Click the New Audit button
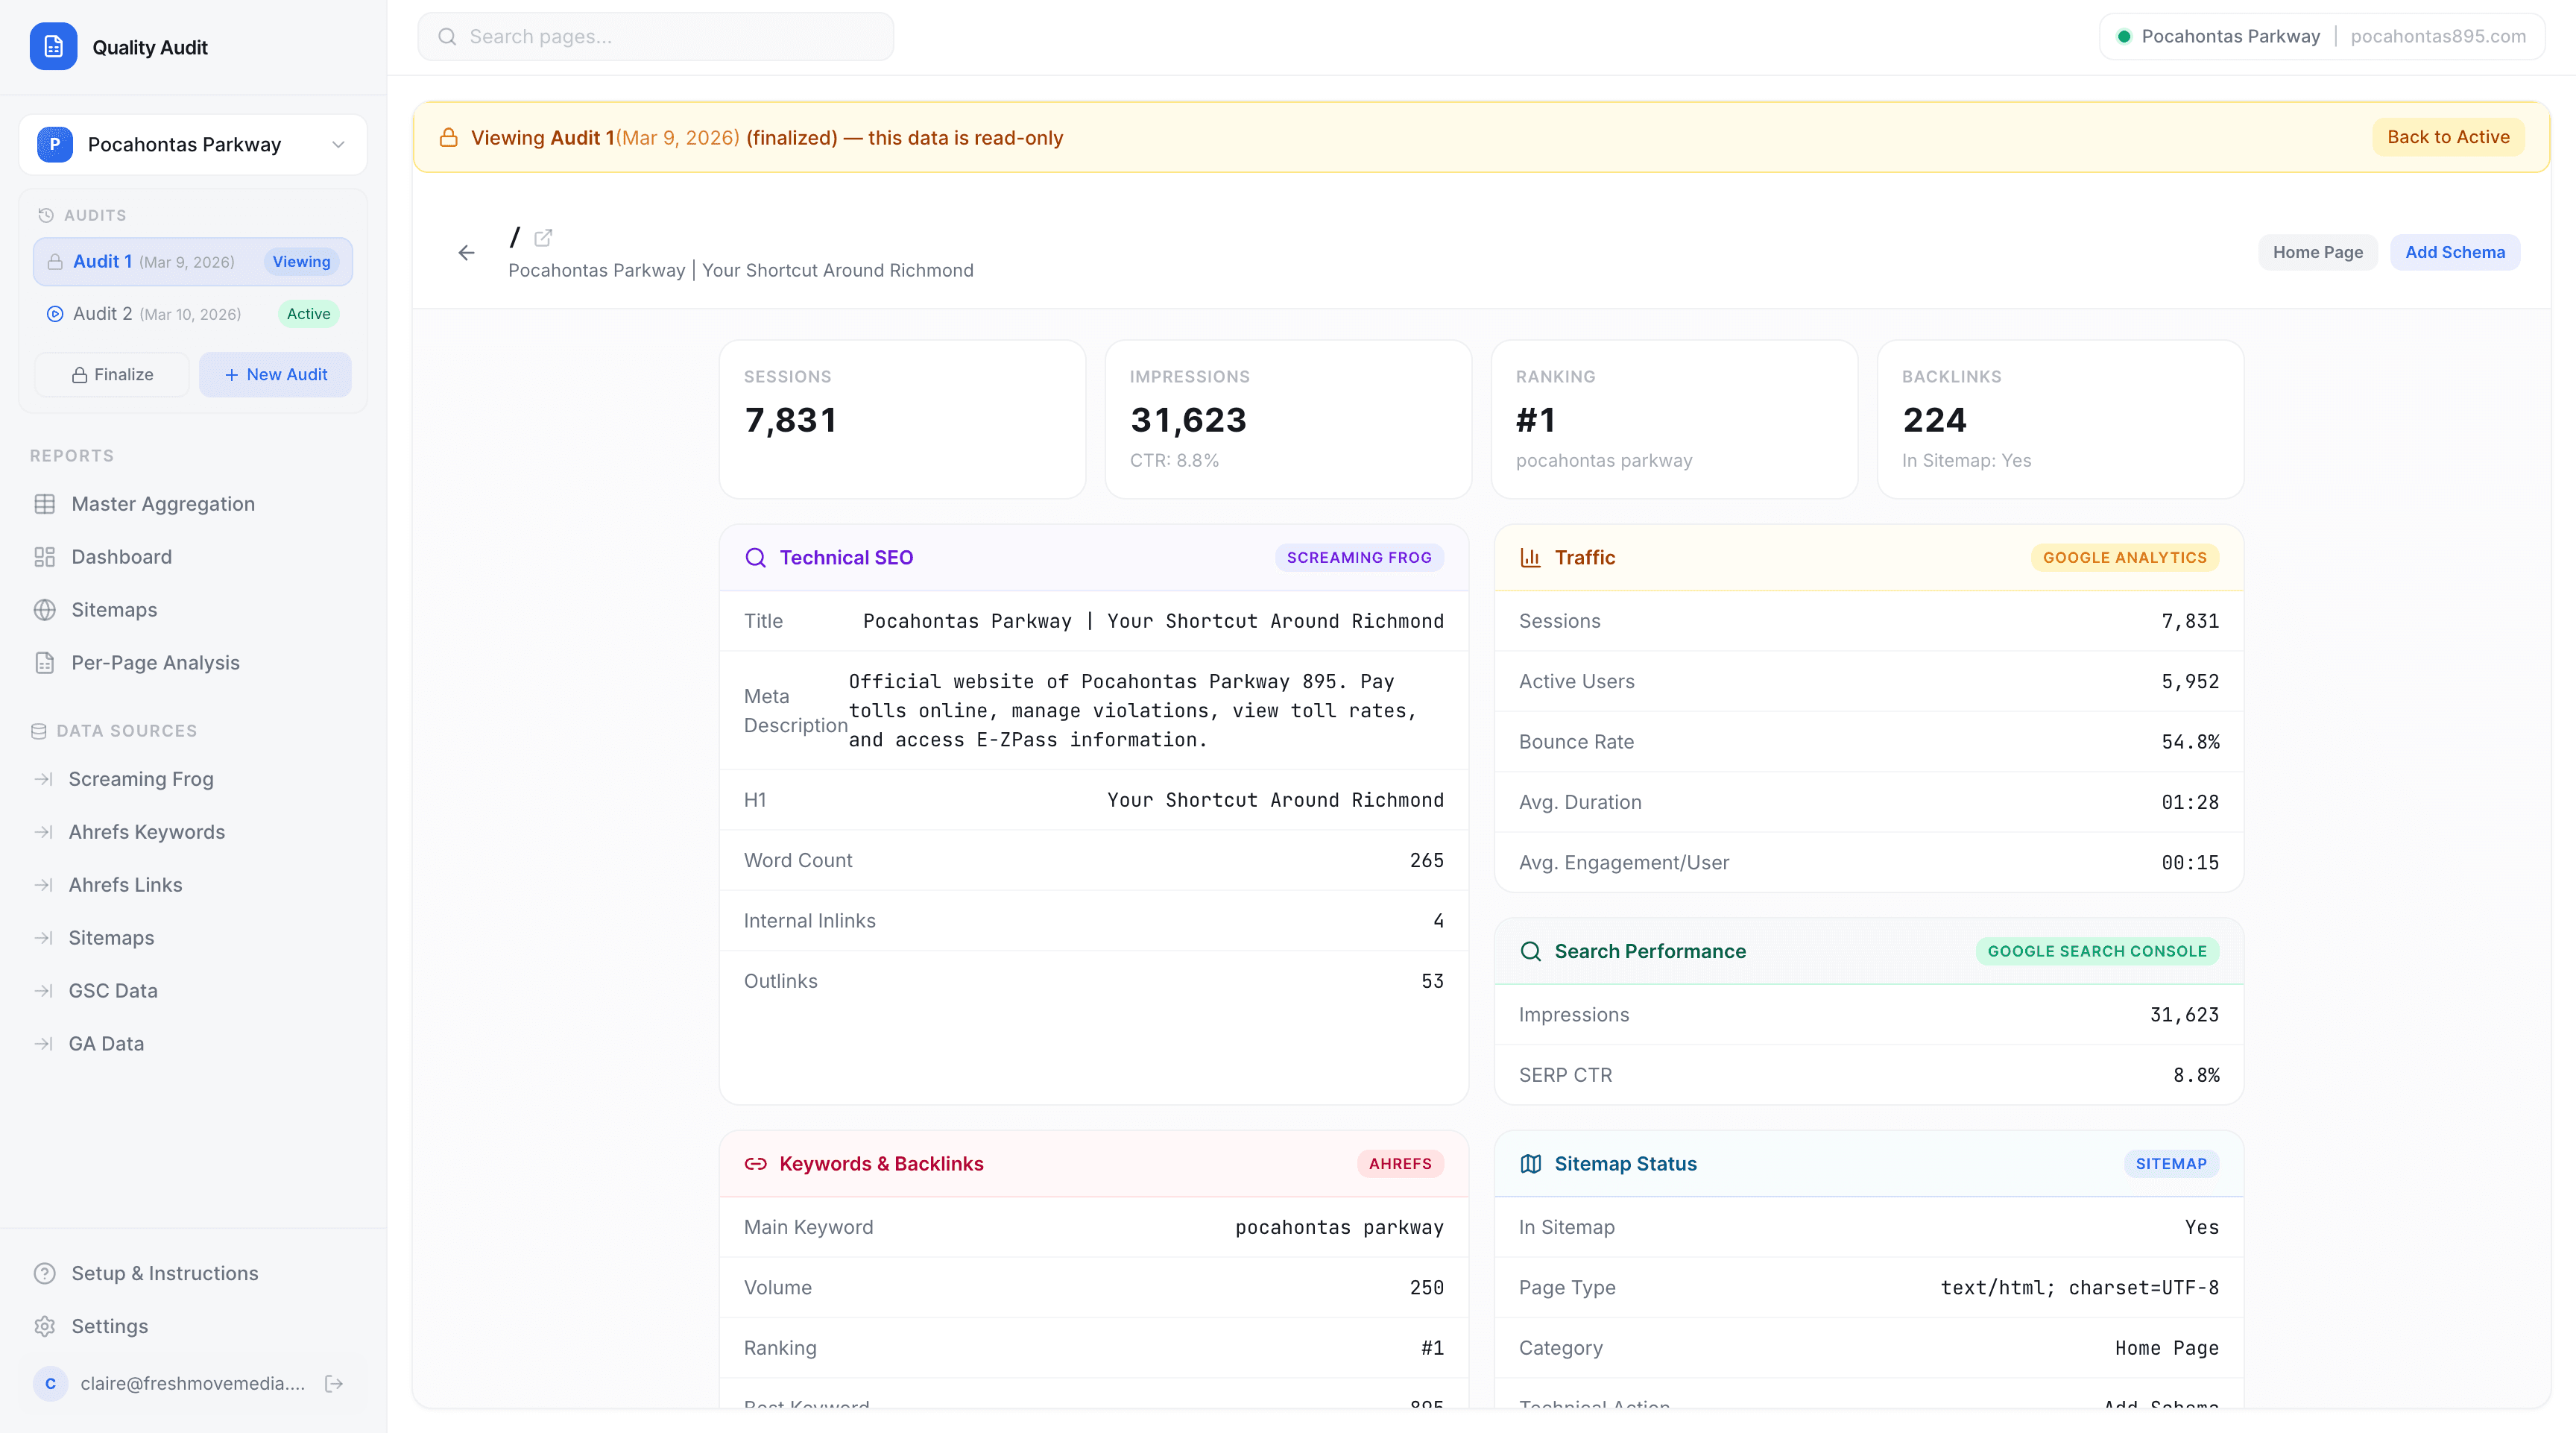 275,374
